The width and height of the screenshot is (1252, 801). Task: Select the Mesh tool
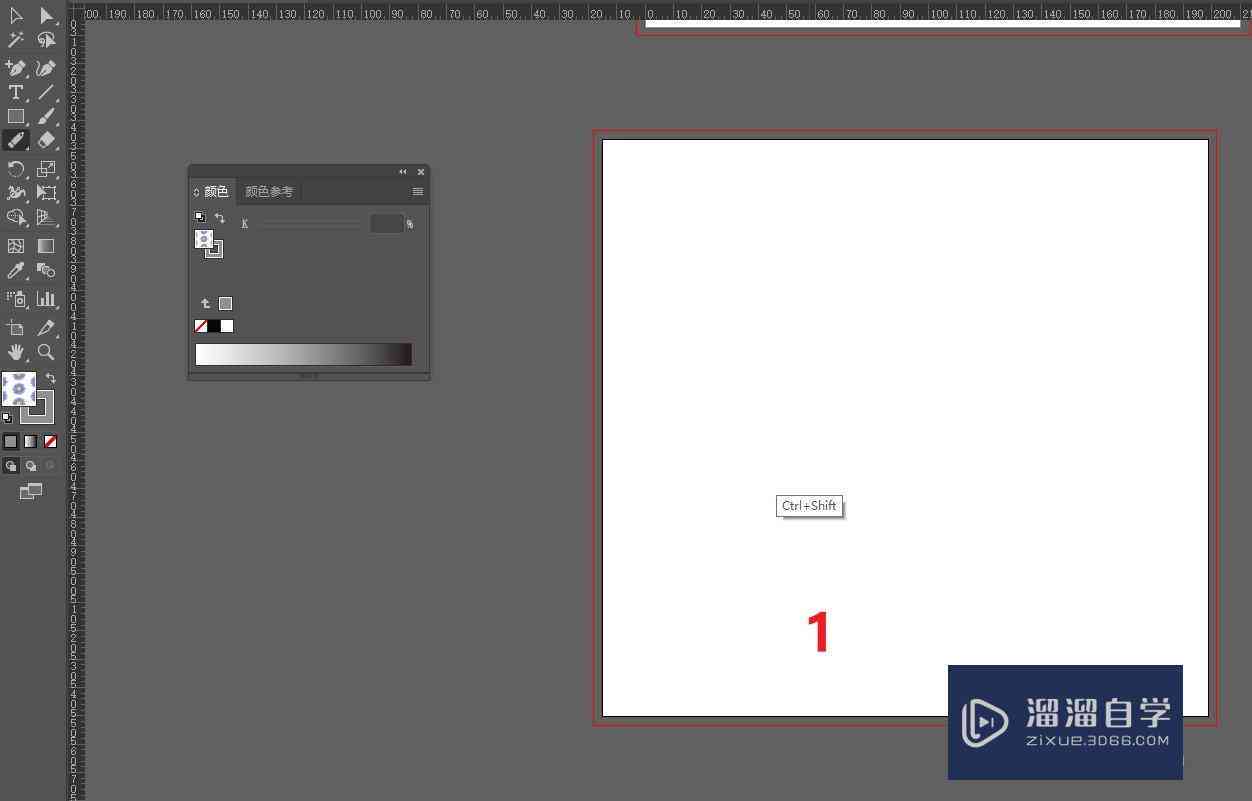click(16, 245)
